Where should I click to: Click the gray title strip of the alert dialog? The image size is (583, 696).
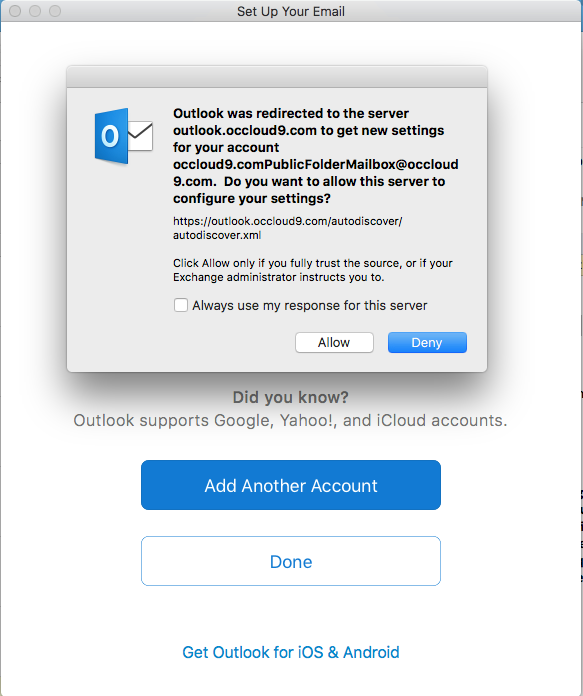[x=277, y=77]
